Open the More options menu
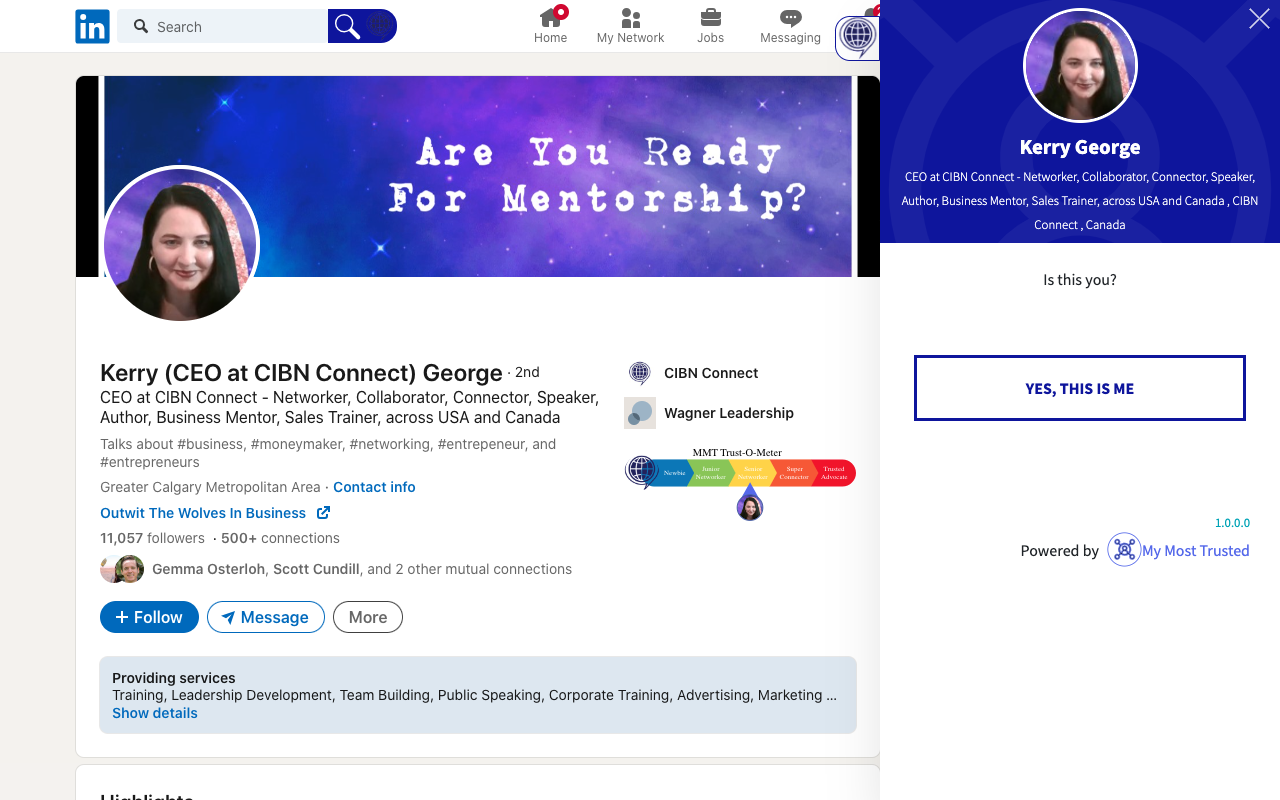Viewport: 1280px width, 800px height. (x=367, y=617)
